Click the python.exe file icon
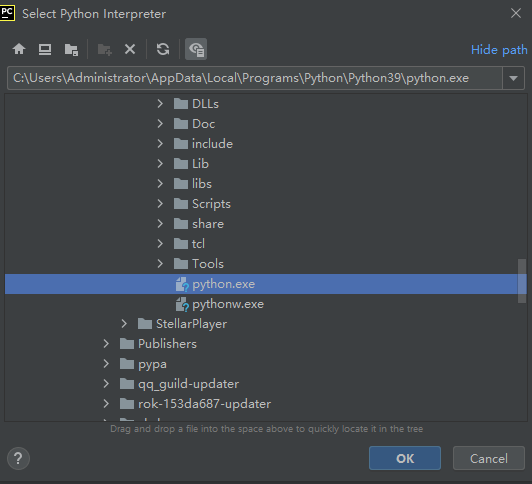The image size is (532, 484). tap(182, 284)
